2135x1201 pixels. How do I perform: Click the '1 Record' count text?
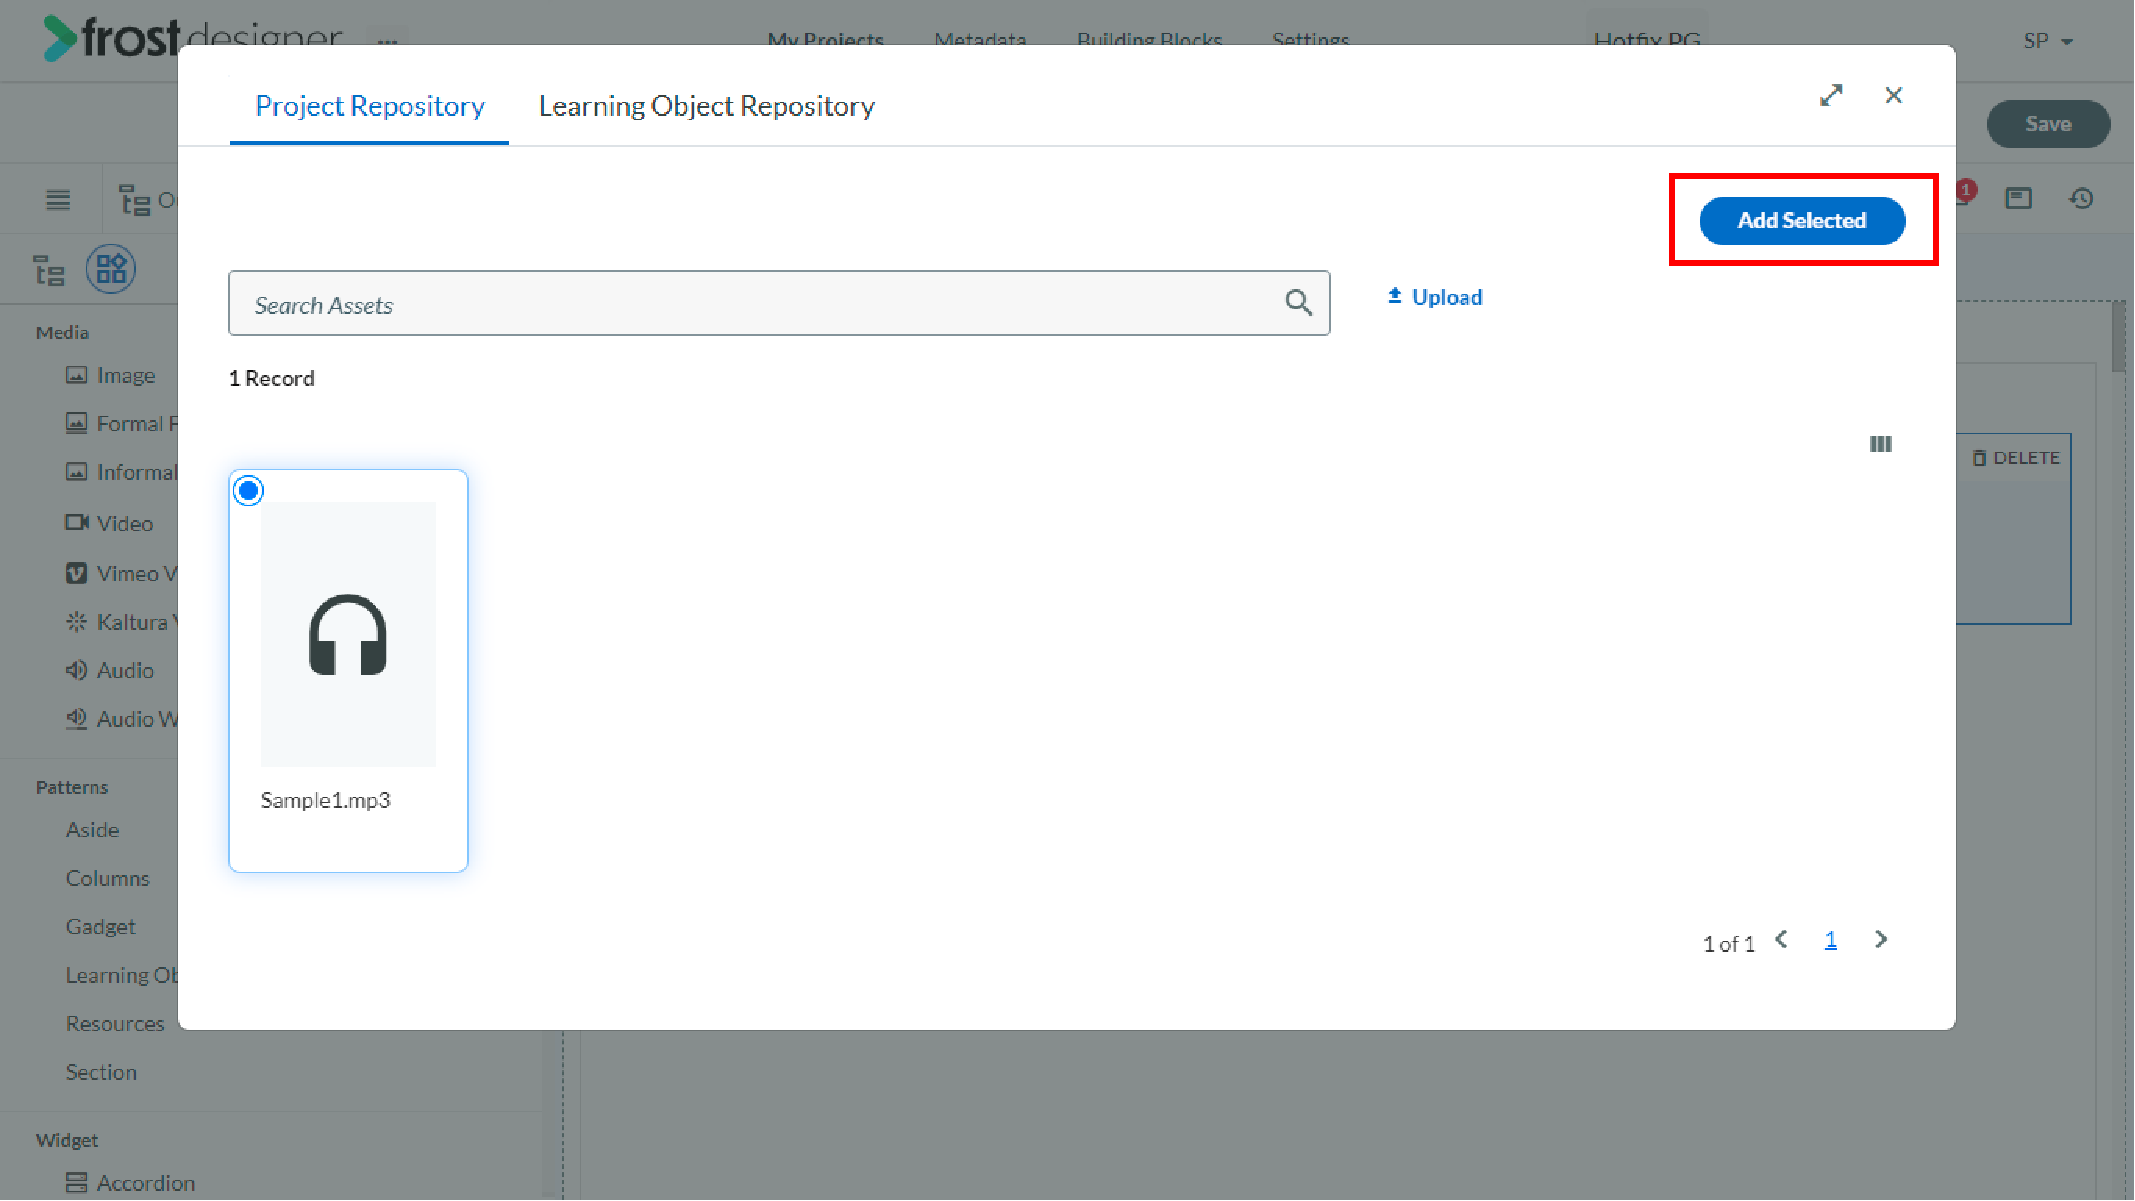pyautogui.click(x=272, y=378)
